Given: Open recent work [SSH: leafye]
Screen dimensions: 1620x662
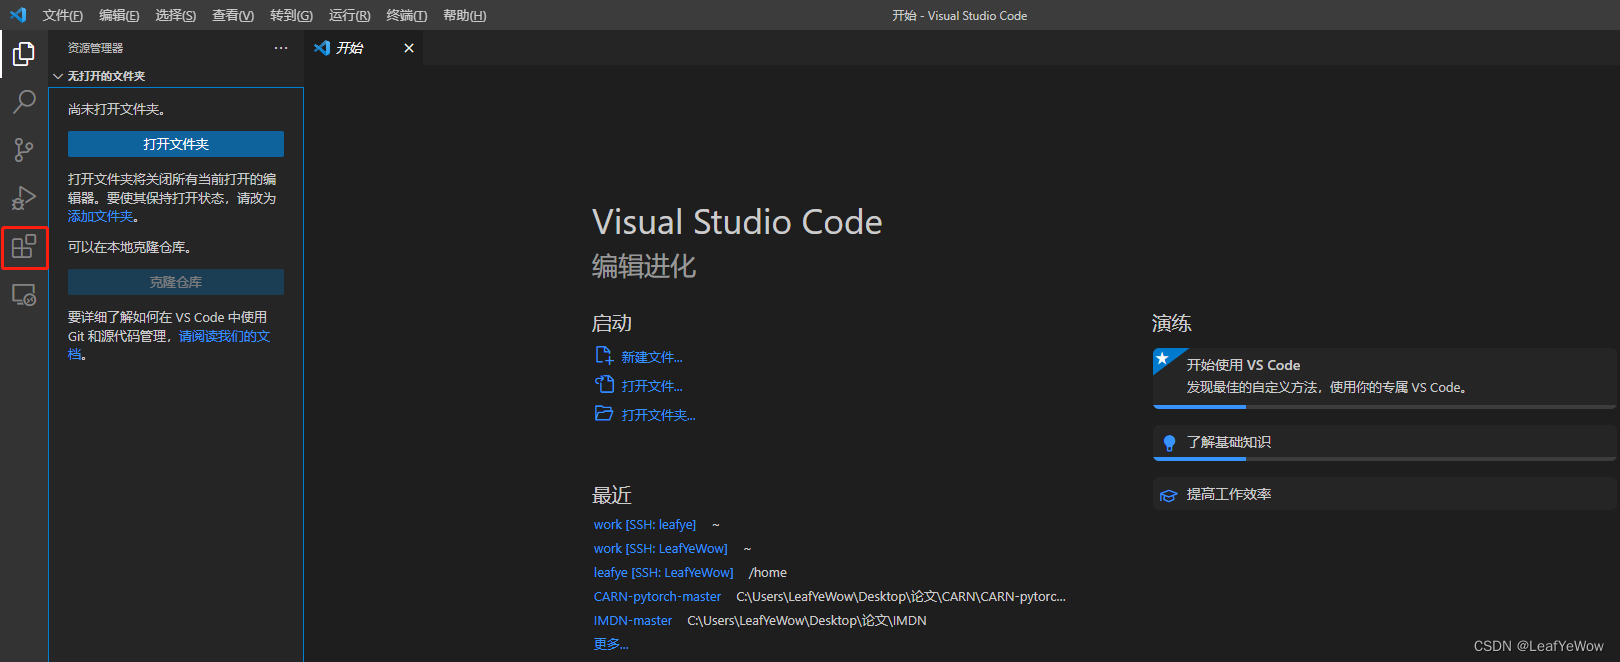Looking at the screenshot, I should click(x=645, y=525).
